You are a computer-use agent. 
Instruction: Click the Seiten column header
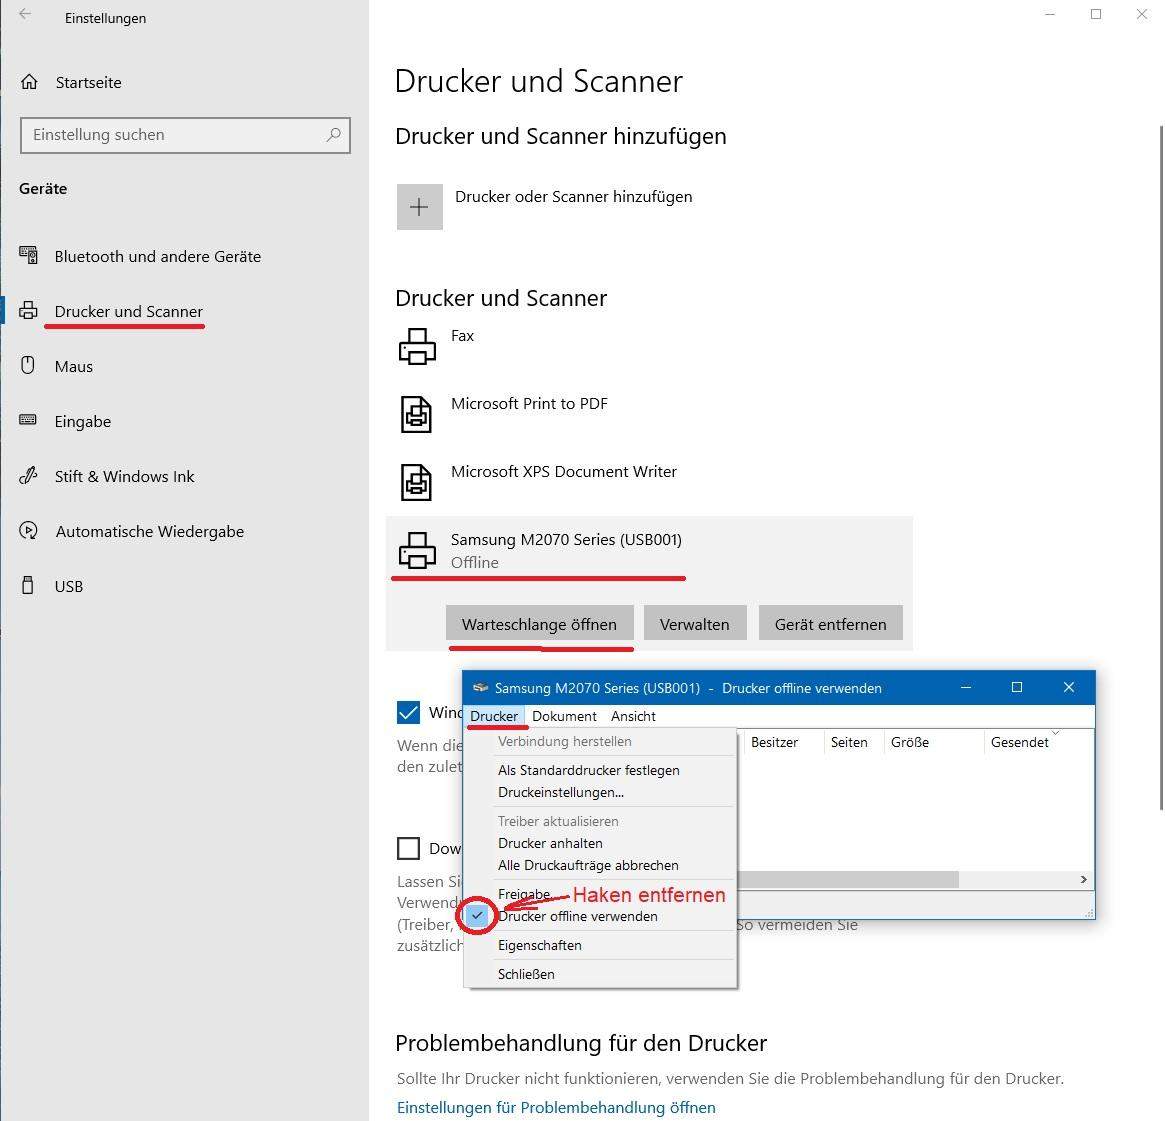[849, 742]
